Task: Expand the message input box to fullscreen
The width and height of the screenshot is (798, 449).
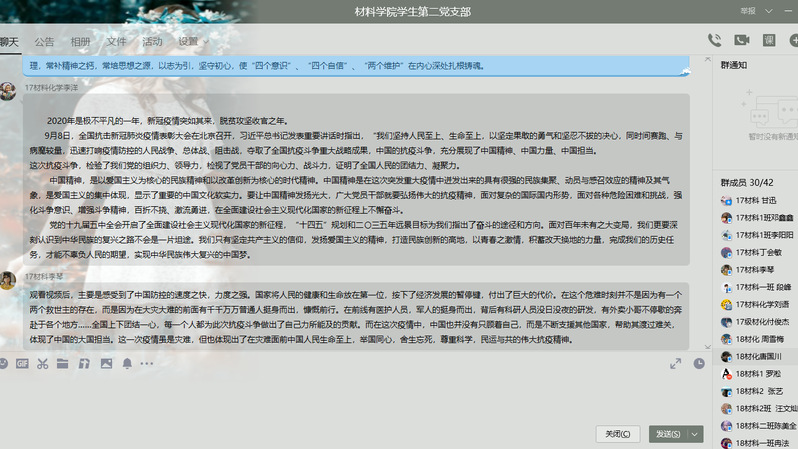Action: pos(677,363)
